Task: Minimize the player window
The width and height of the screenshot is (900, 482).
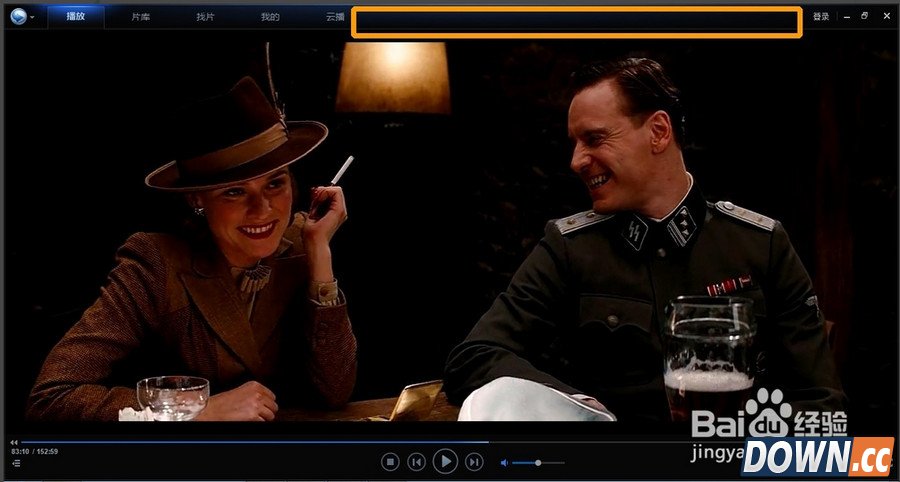Action: (847, 17)
